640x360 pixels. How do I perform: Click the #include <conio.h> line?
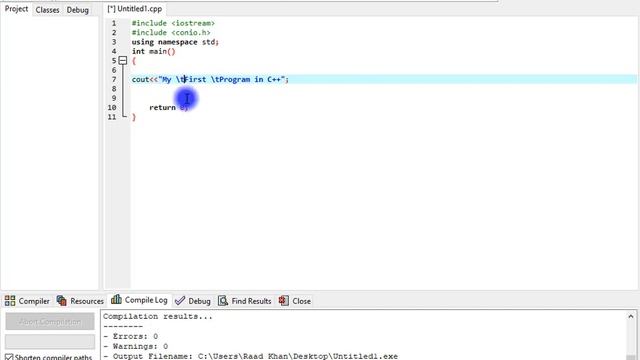tap(171, 33)
